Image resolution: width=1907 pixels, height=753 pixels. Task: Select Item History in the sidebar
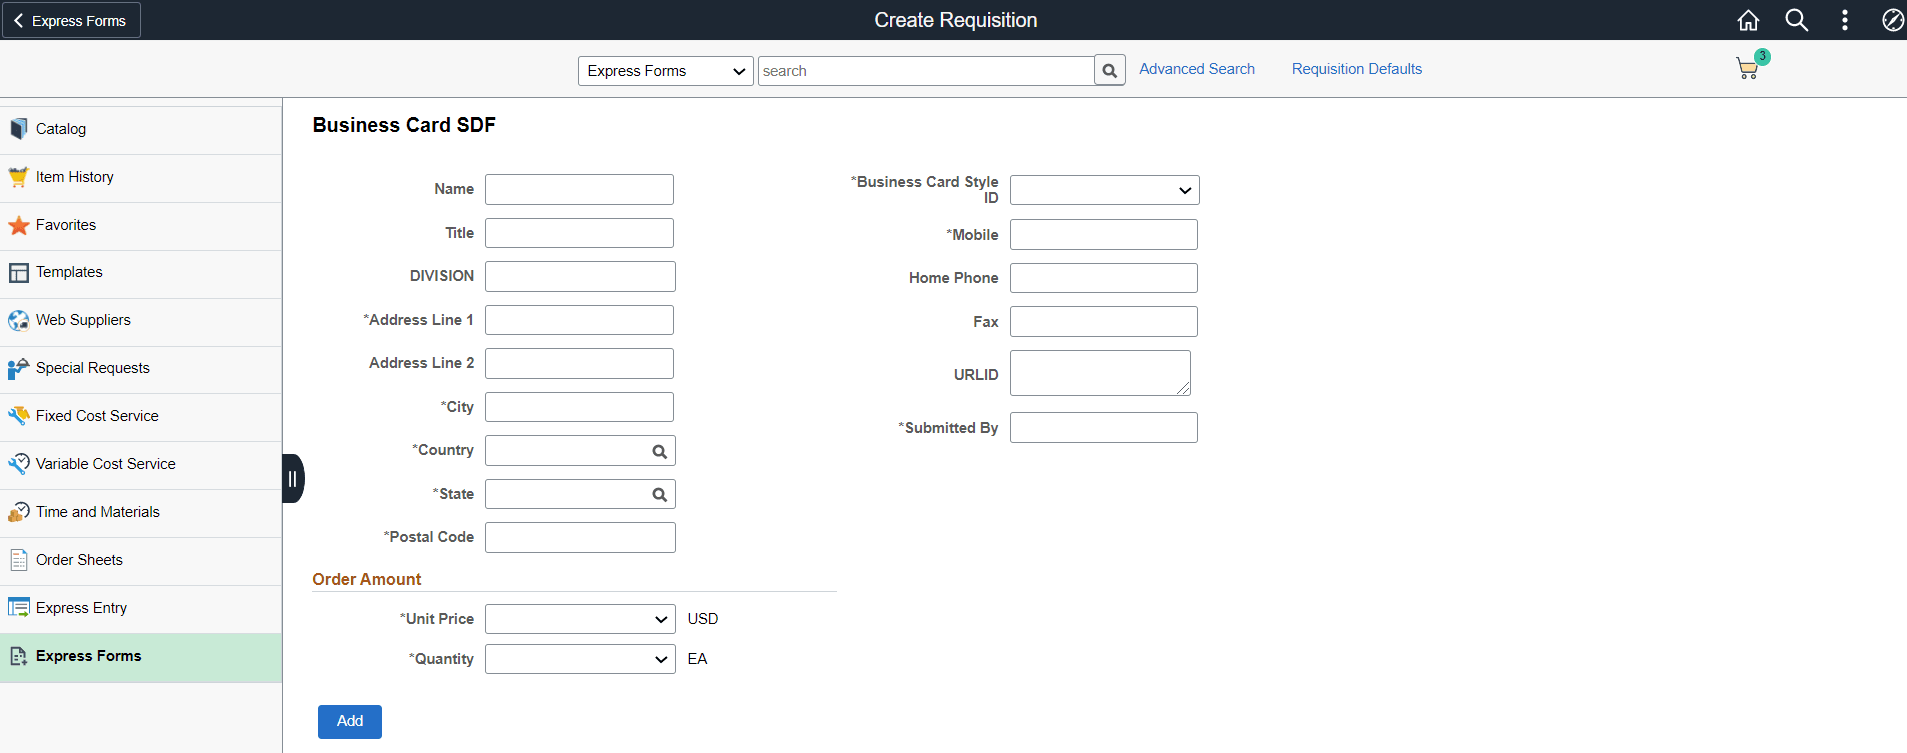tap(141, 178)
